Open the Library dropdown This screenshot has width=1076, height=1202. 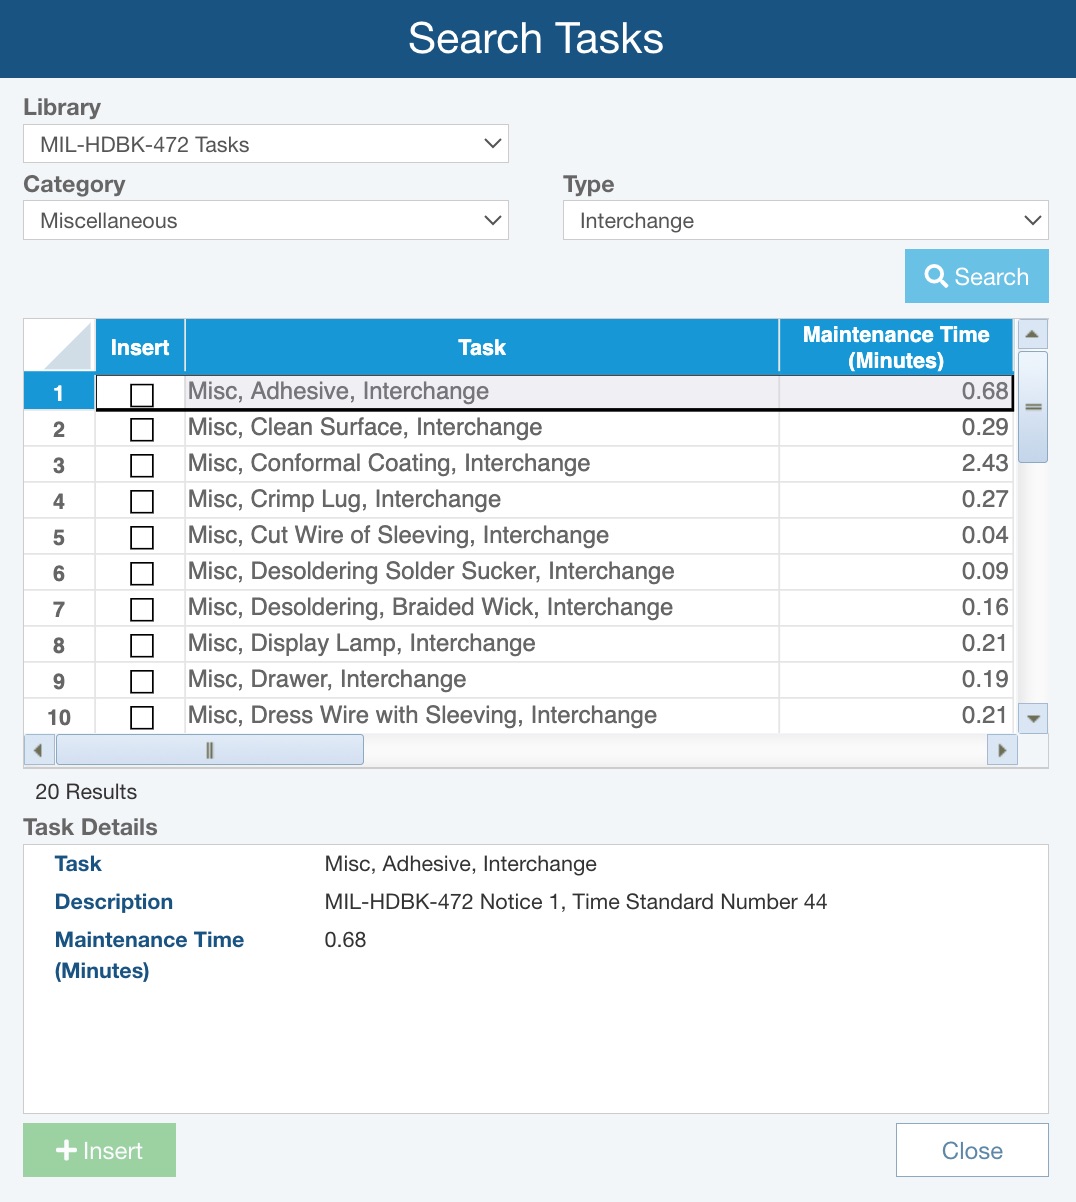265,144
